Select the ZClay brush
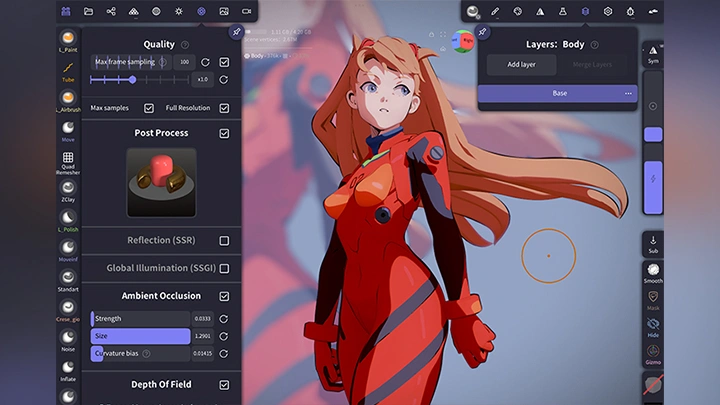This screenshot has width=720, height=405. pyautogui.click(x=68, y=191)
